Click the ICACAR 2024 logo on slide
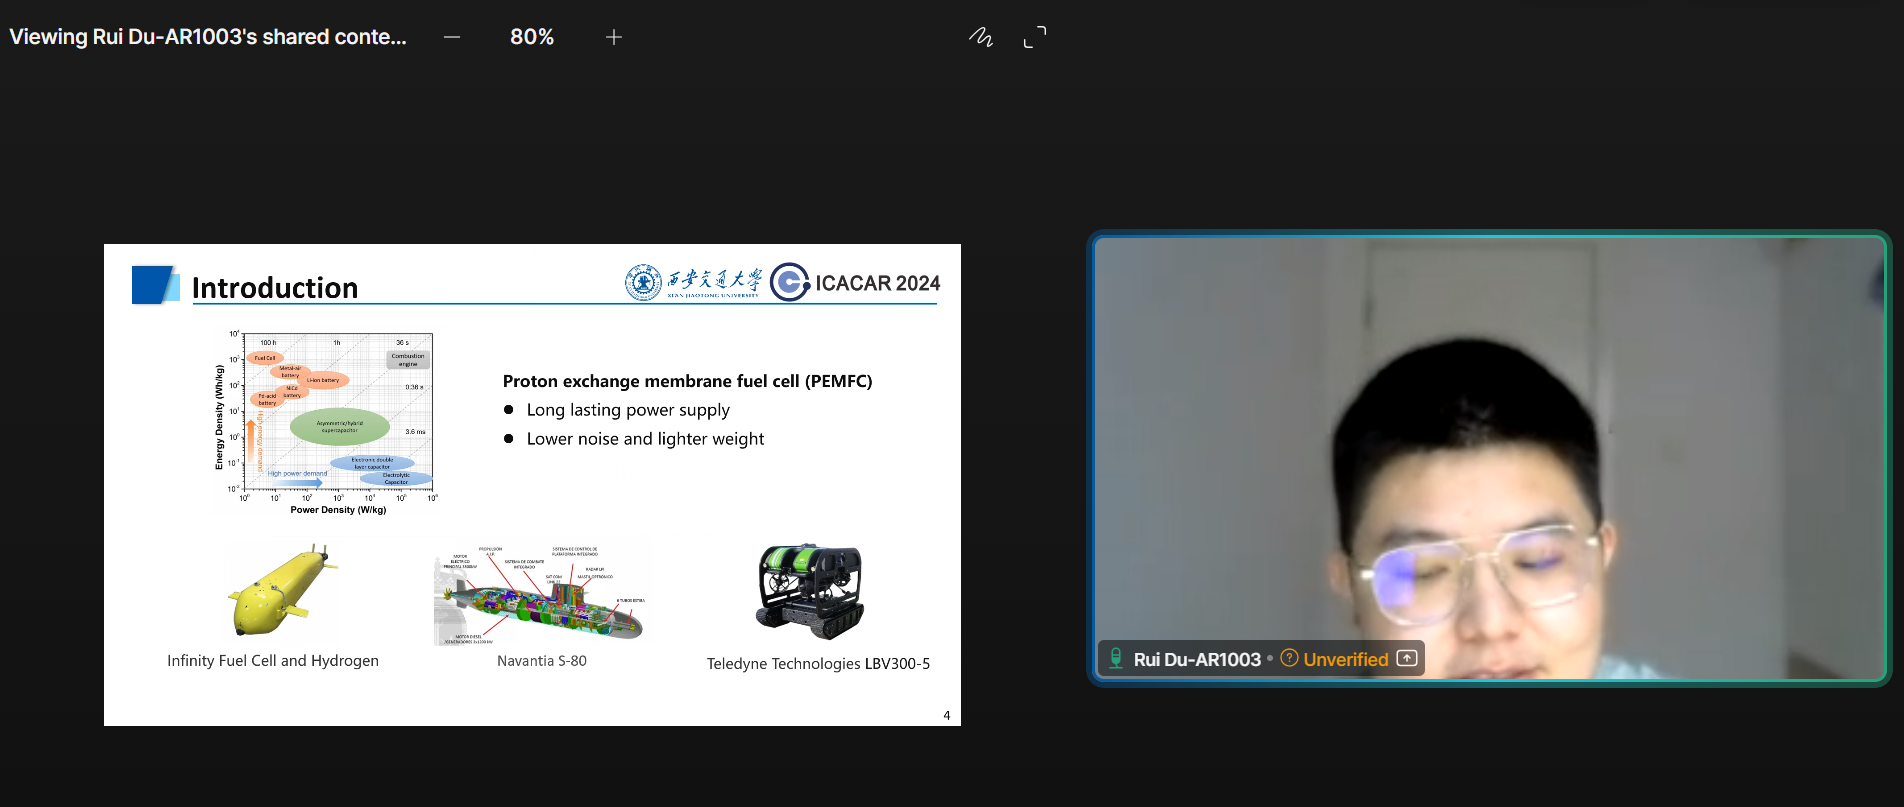The image size is (1904, 807). pyautogui.click(x=855, y=282)
